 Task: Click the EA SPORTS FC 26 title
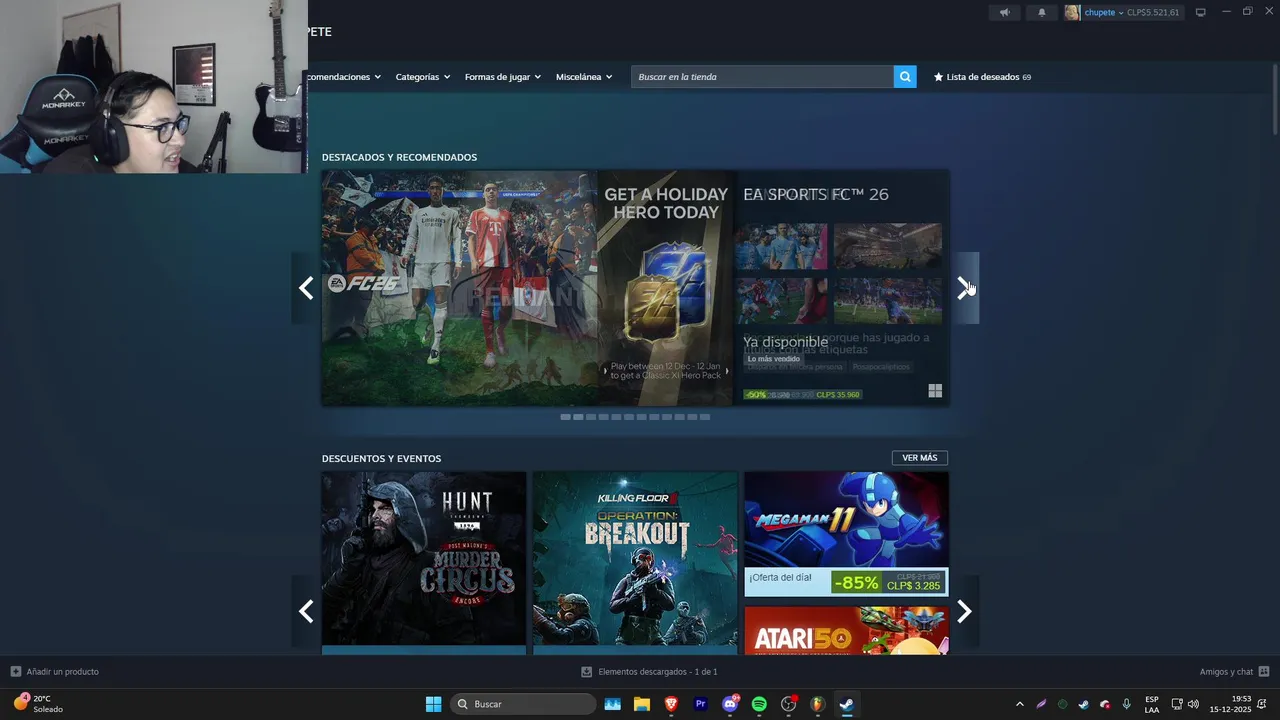tap(816, 194)
